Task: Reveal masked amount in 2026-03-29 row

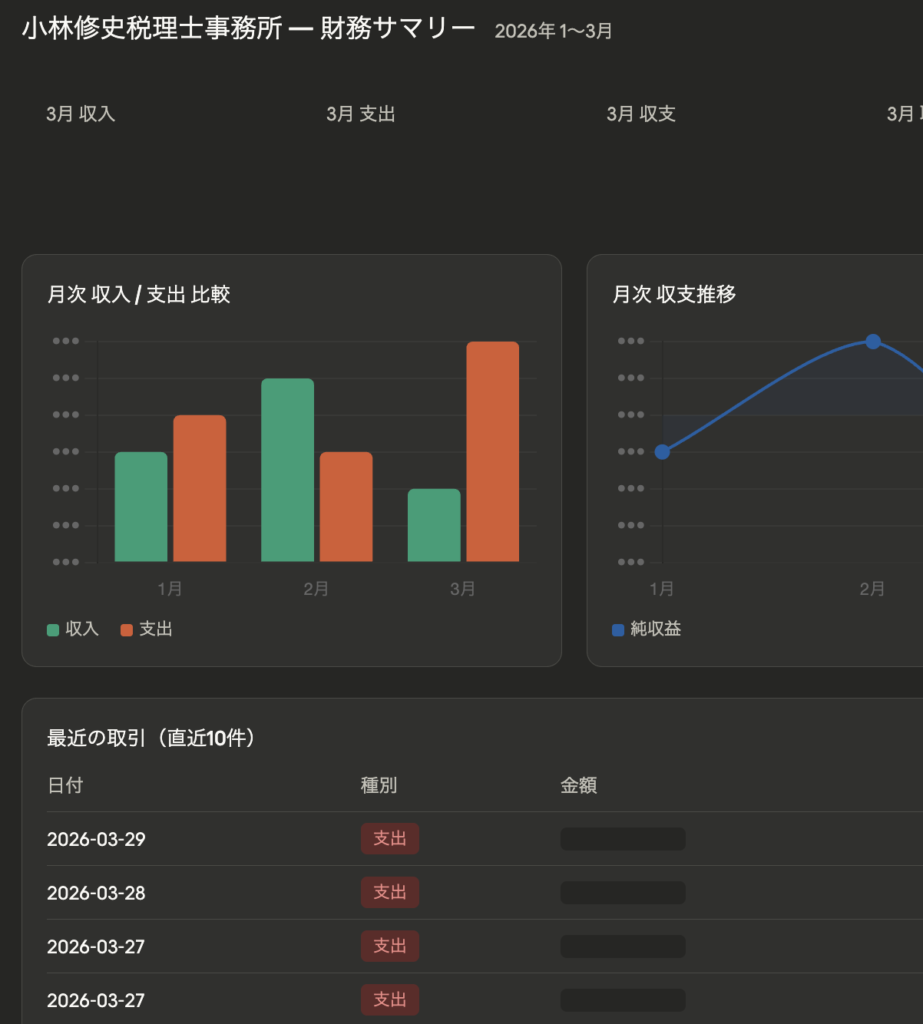Action: point(623,839)
